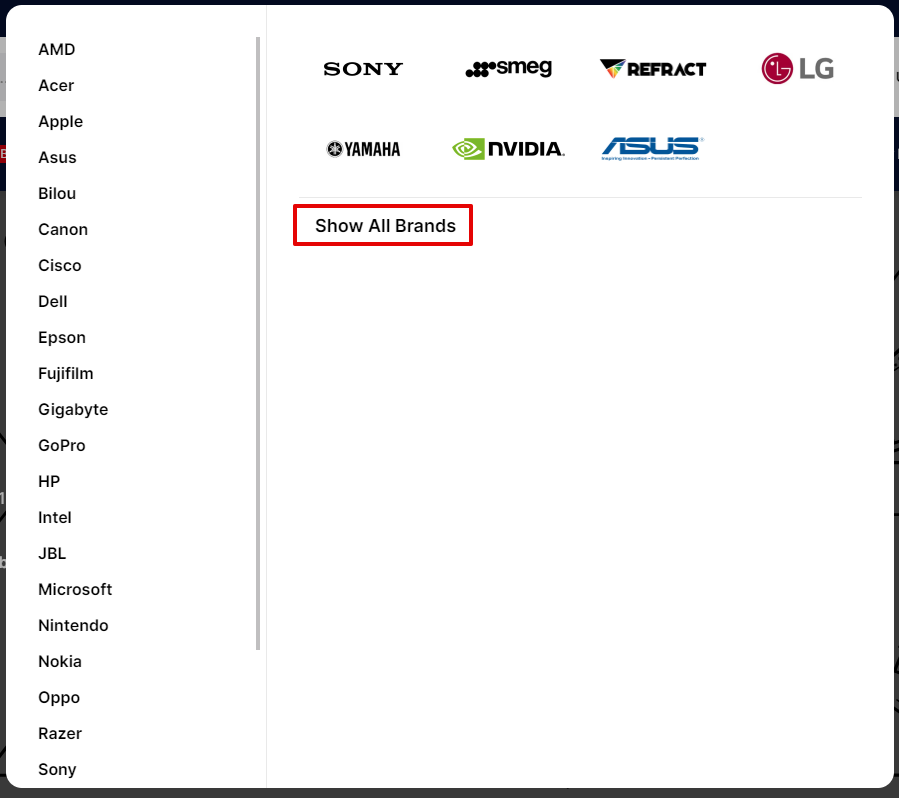This screenshot has height=798, width=899.
Task: Select Razer in the brand list
Action: click(60, 734)
